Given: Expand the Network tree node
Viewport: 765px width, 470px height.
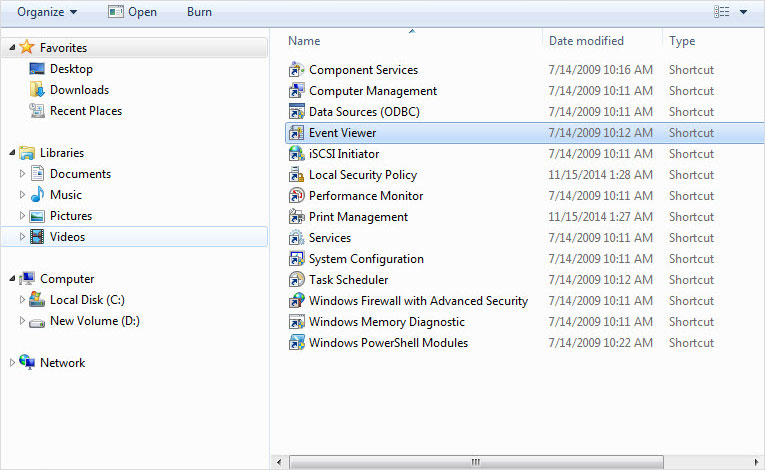Looking at the screenshot, I should pyautogui.click(x=12, y=362).
